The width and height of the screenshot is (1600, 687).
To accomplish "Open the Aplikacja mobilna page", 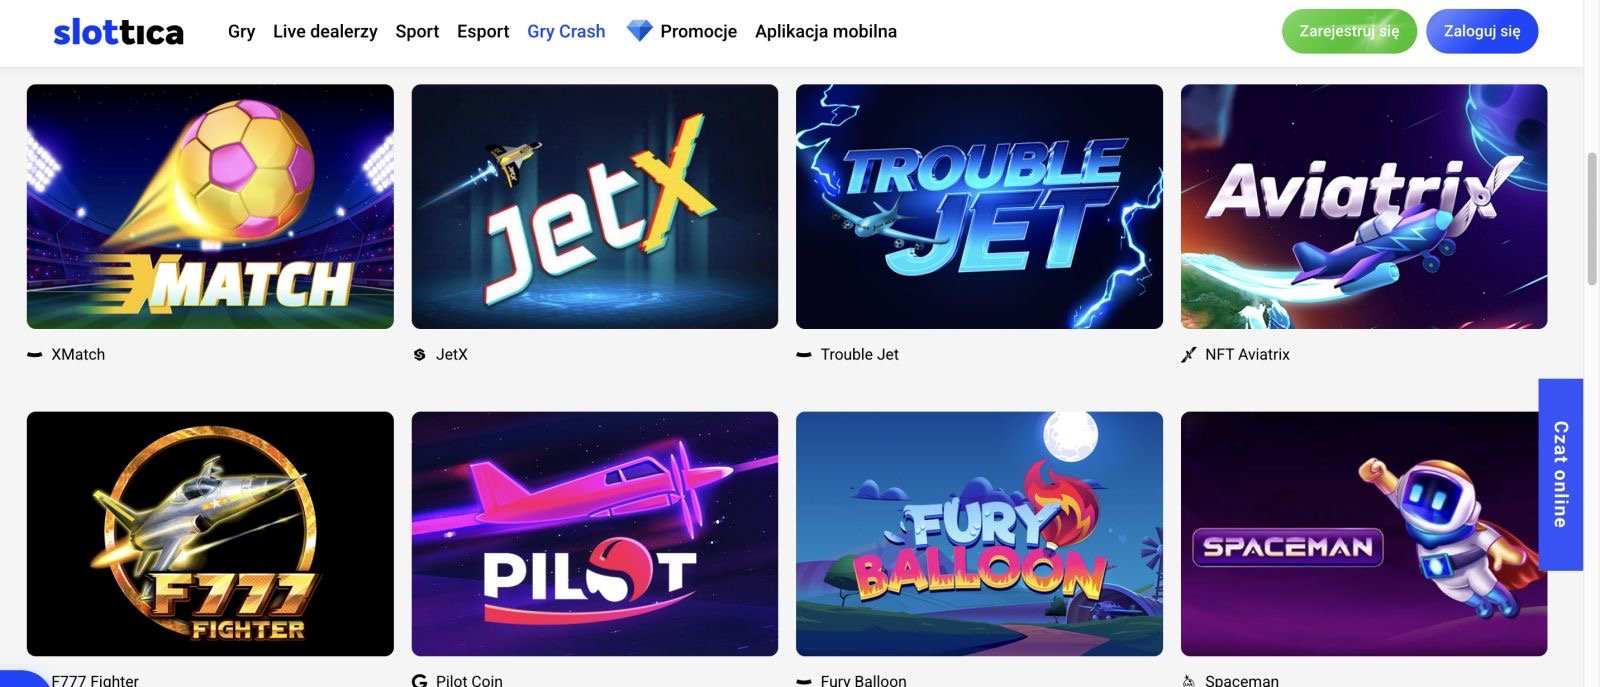I will (826, 31).
